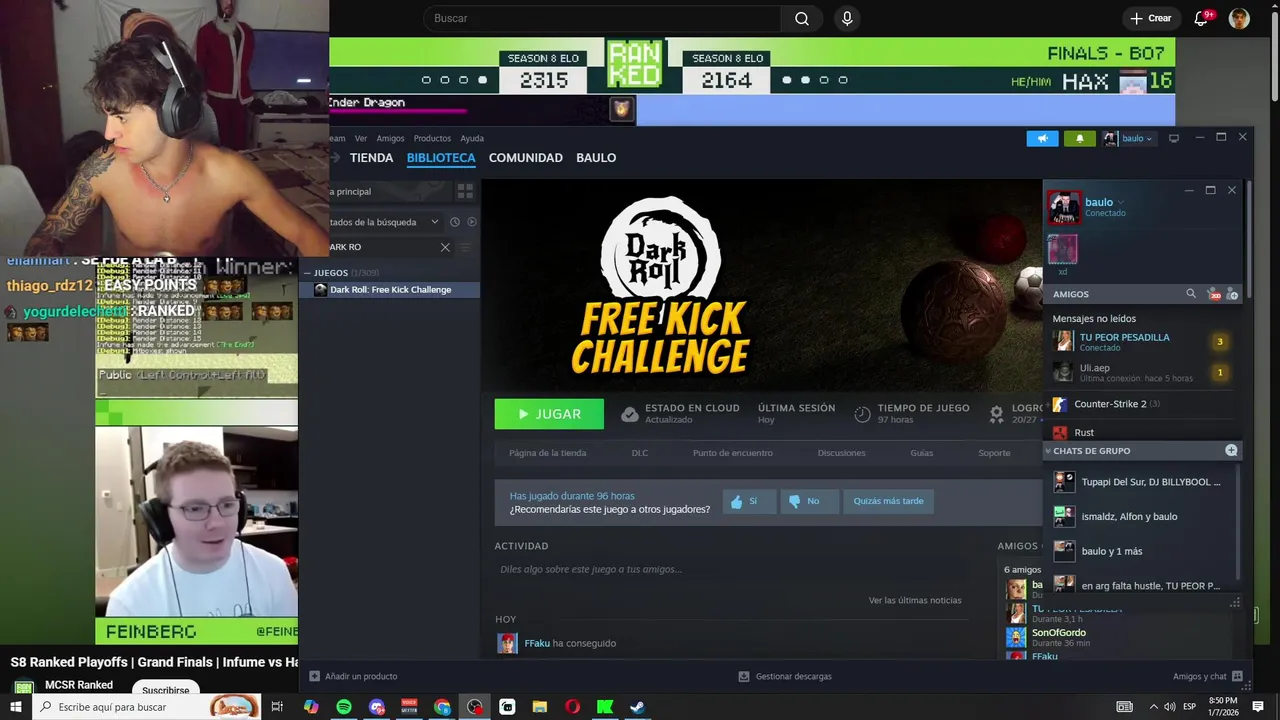1280x720 pixels.
Task: Click the DARK RO library search field
Action: click(383, 247)
